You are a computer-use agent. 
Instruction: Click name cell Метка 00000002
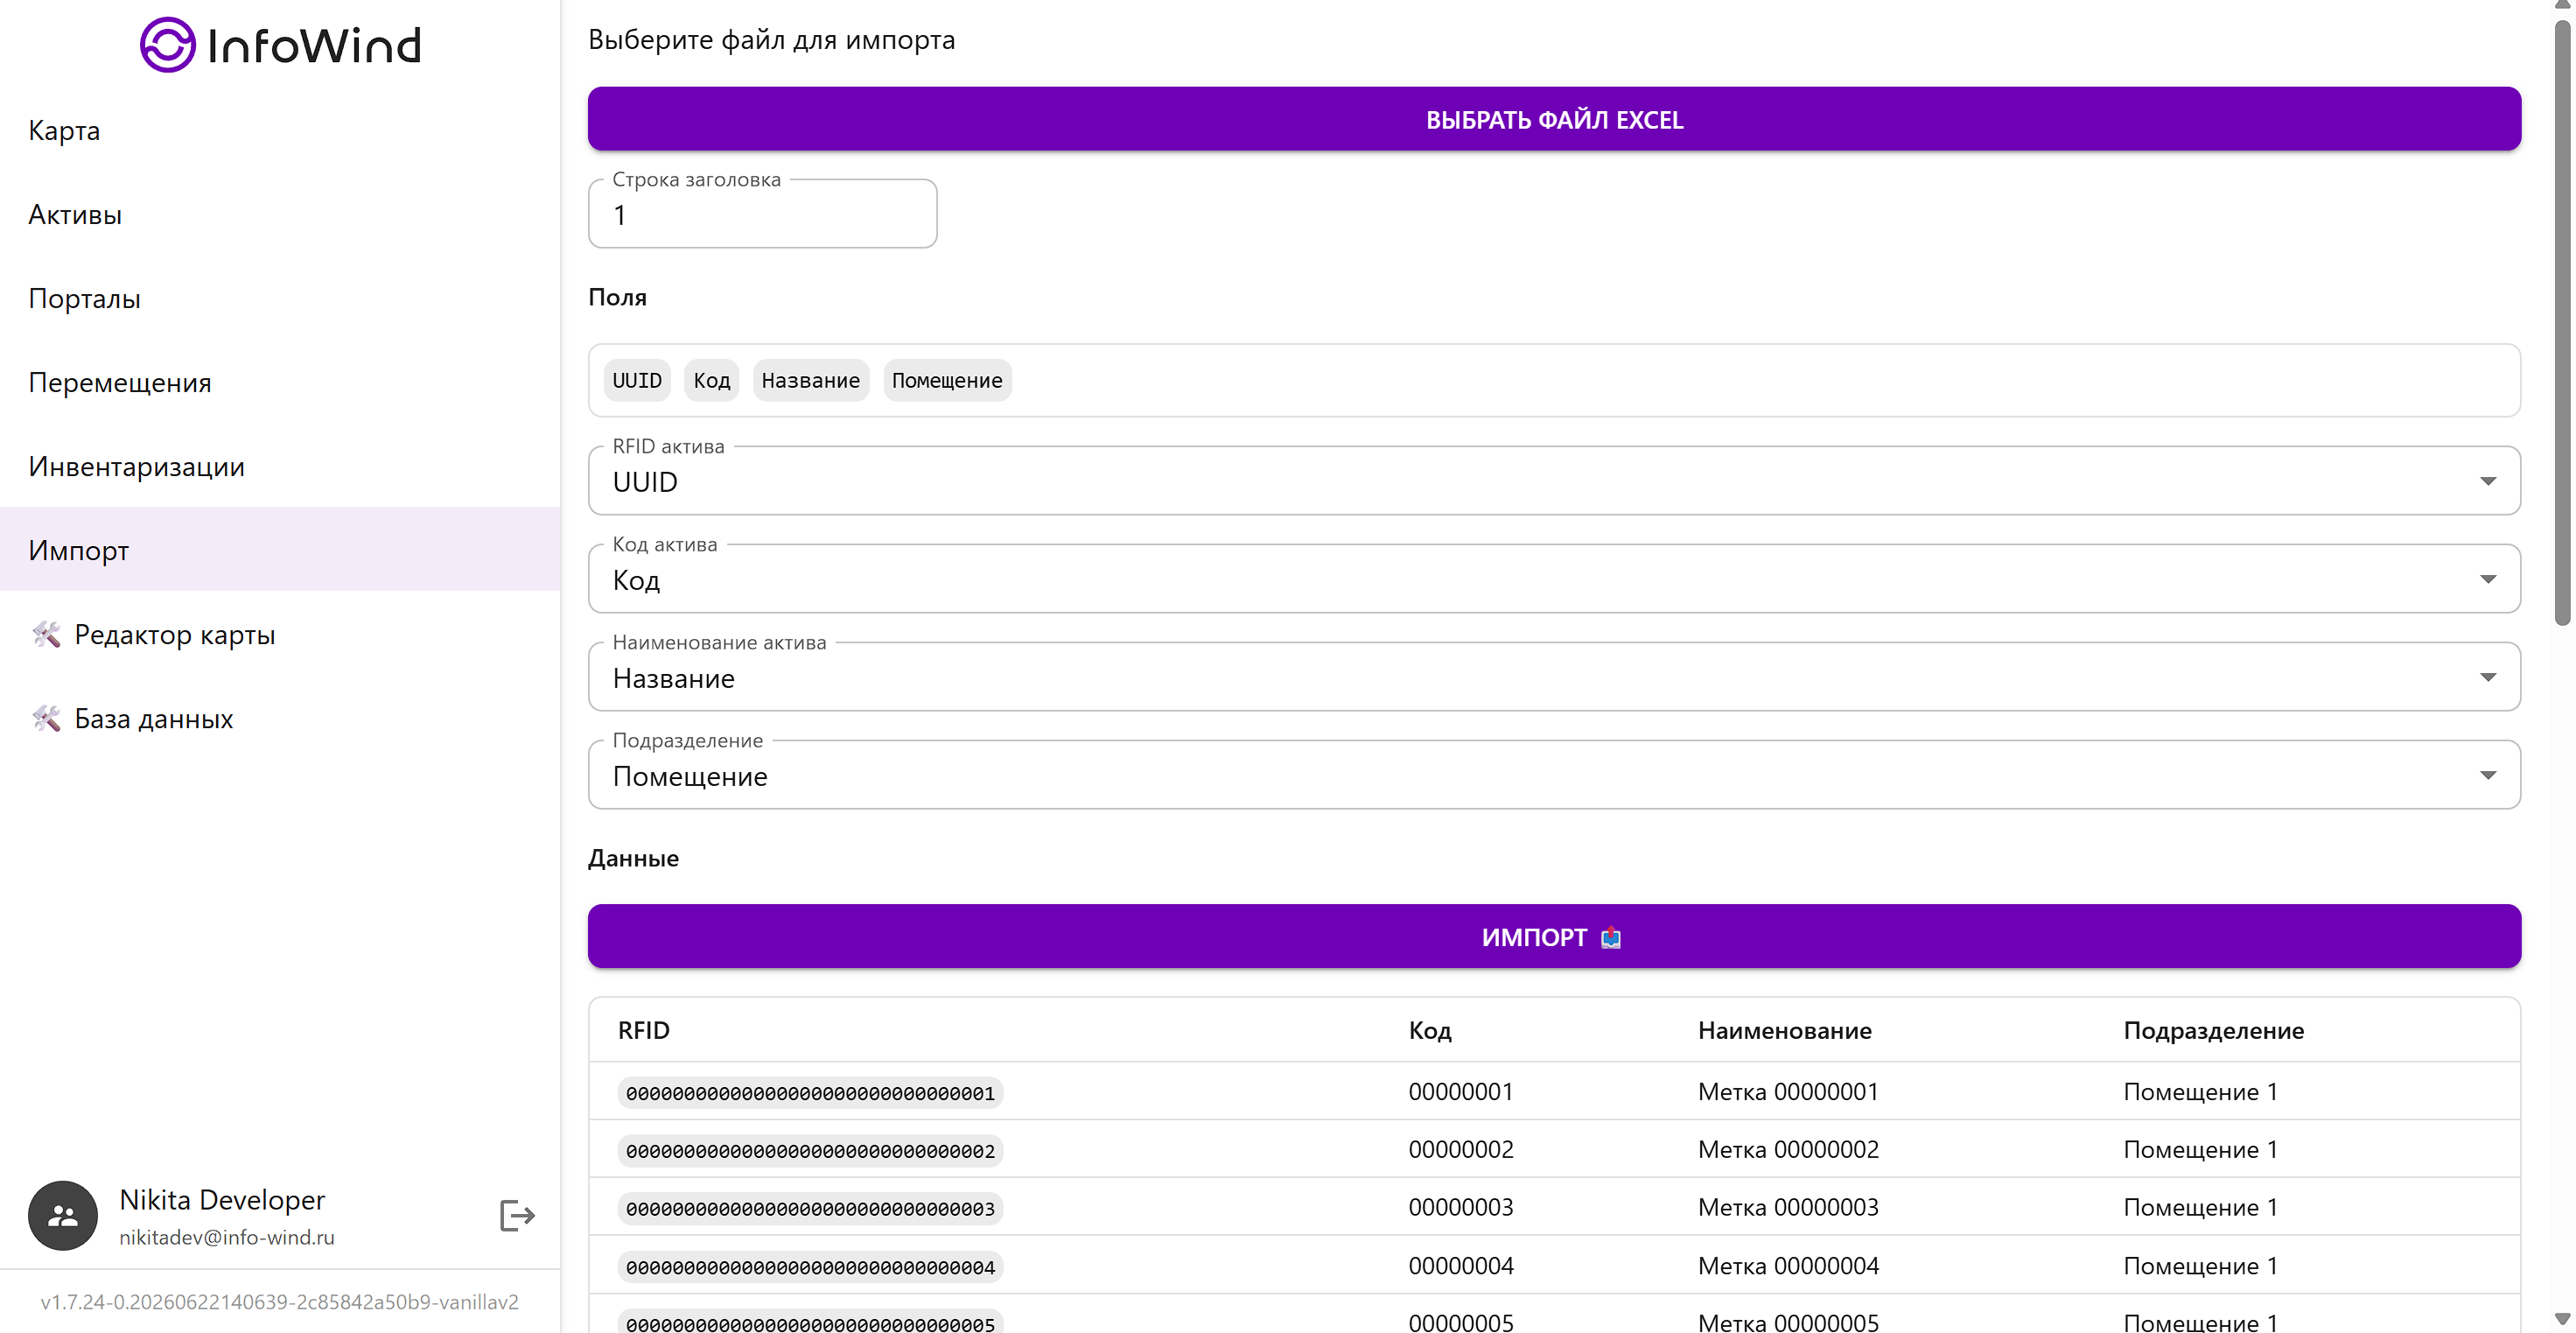[x=1788, y=1150]
